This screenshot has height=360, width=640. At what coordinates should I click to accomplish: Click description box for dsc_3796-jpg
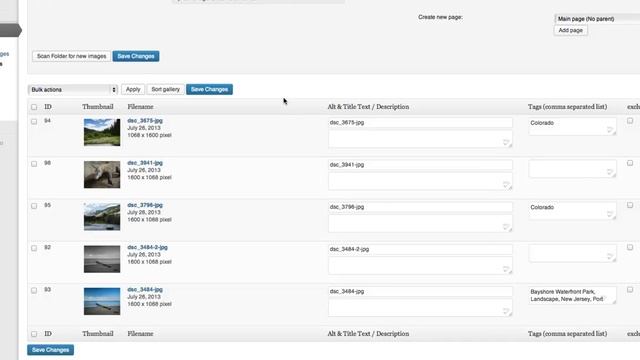pos(420,224)
